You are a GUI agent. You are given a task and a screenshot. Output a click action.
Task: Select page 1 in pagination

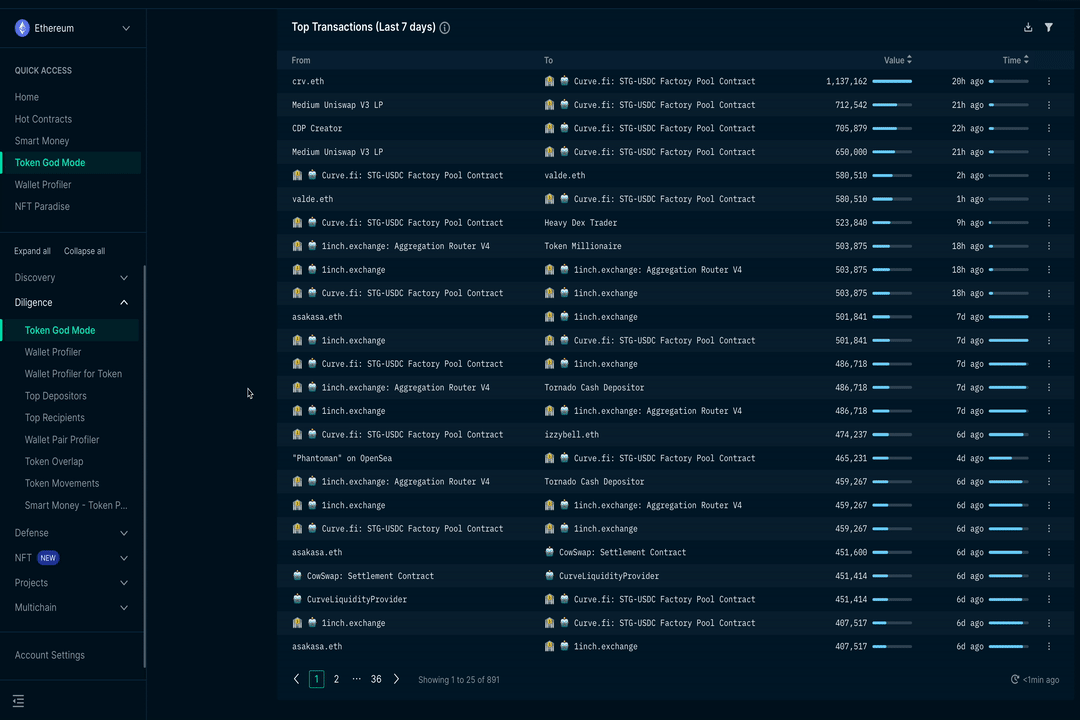click(x=317, y=679)
